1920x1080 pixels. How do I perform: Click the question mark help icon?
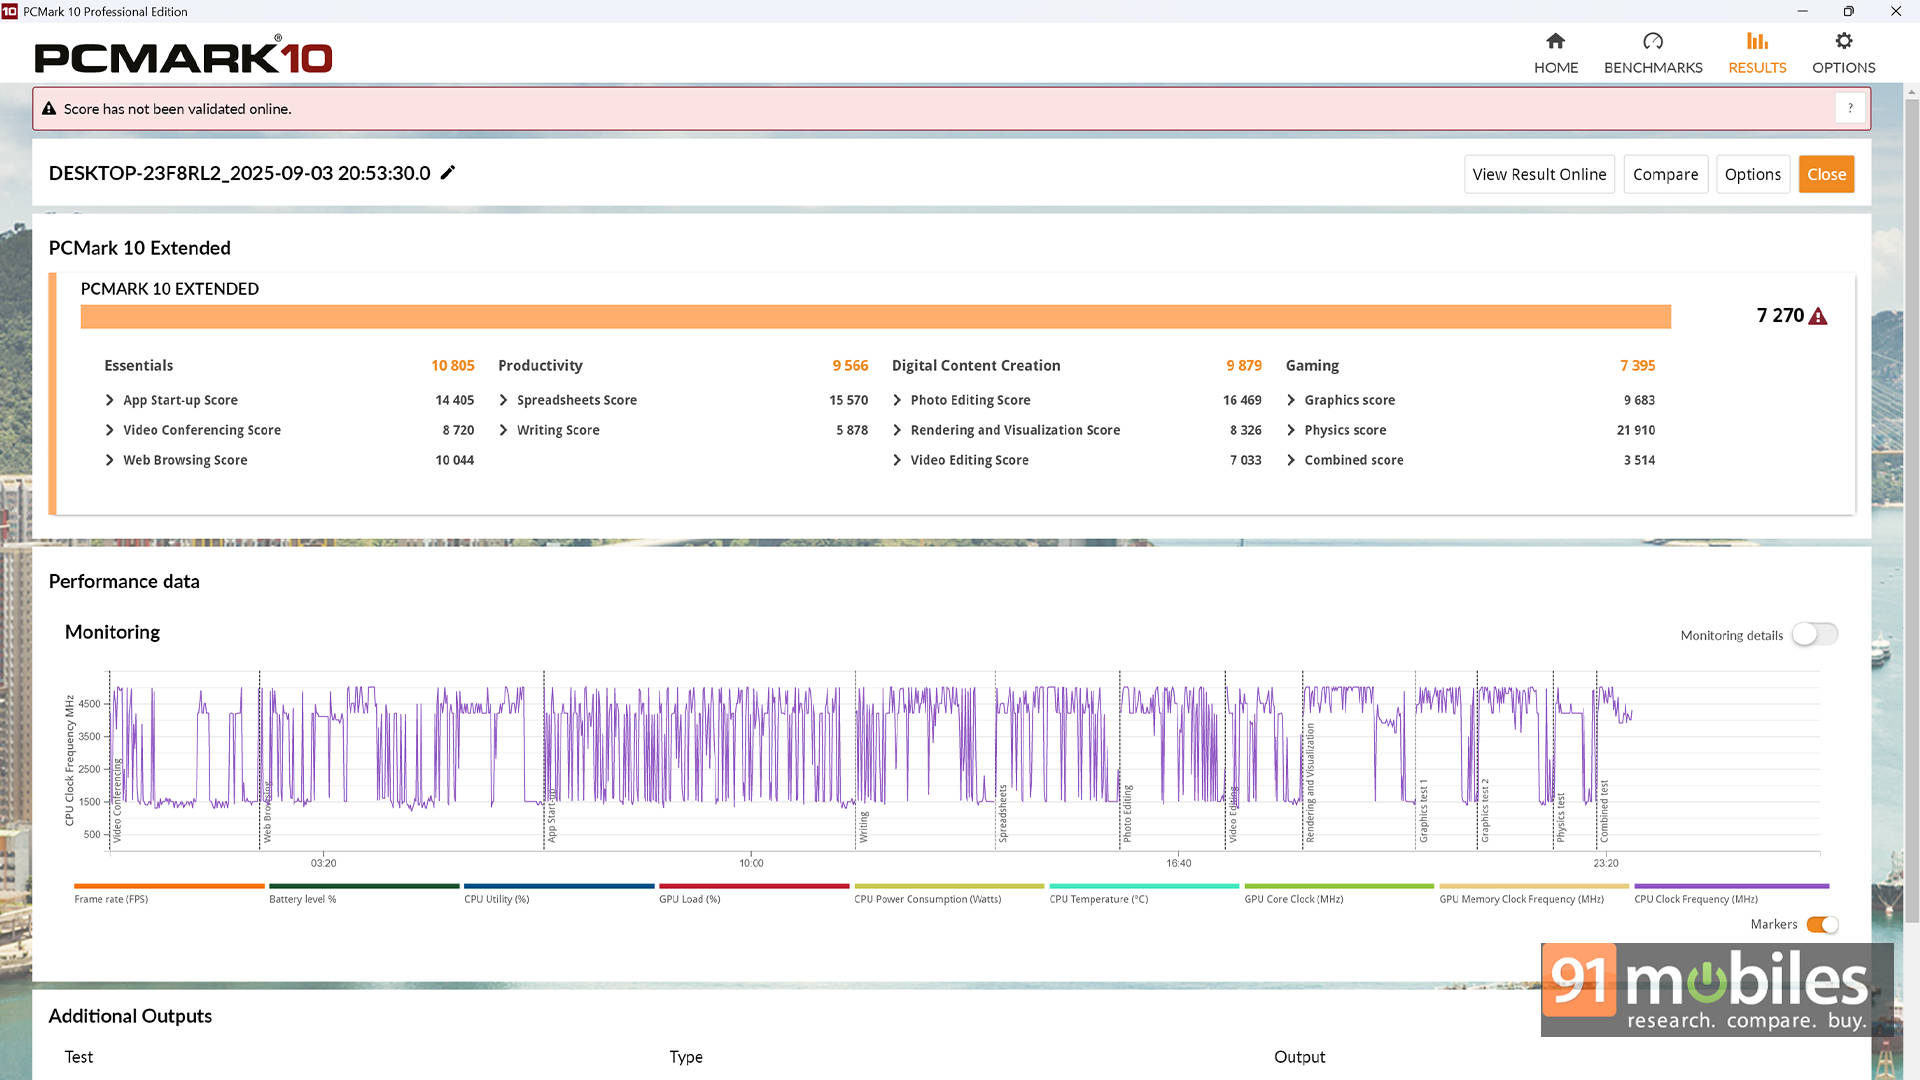[x=1850, y=108]
